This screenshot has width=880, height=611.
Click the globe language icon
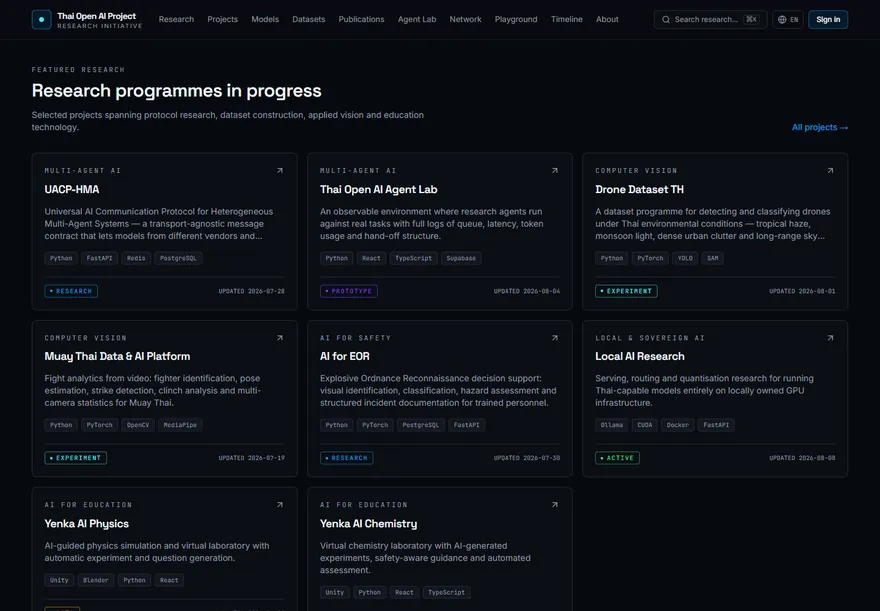[782, 20]
